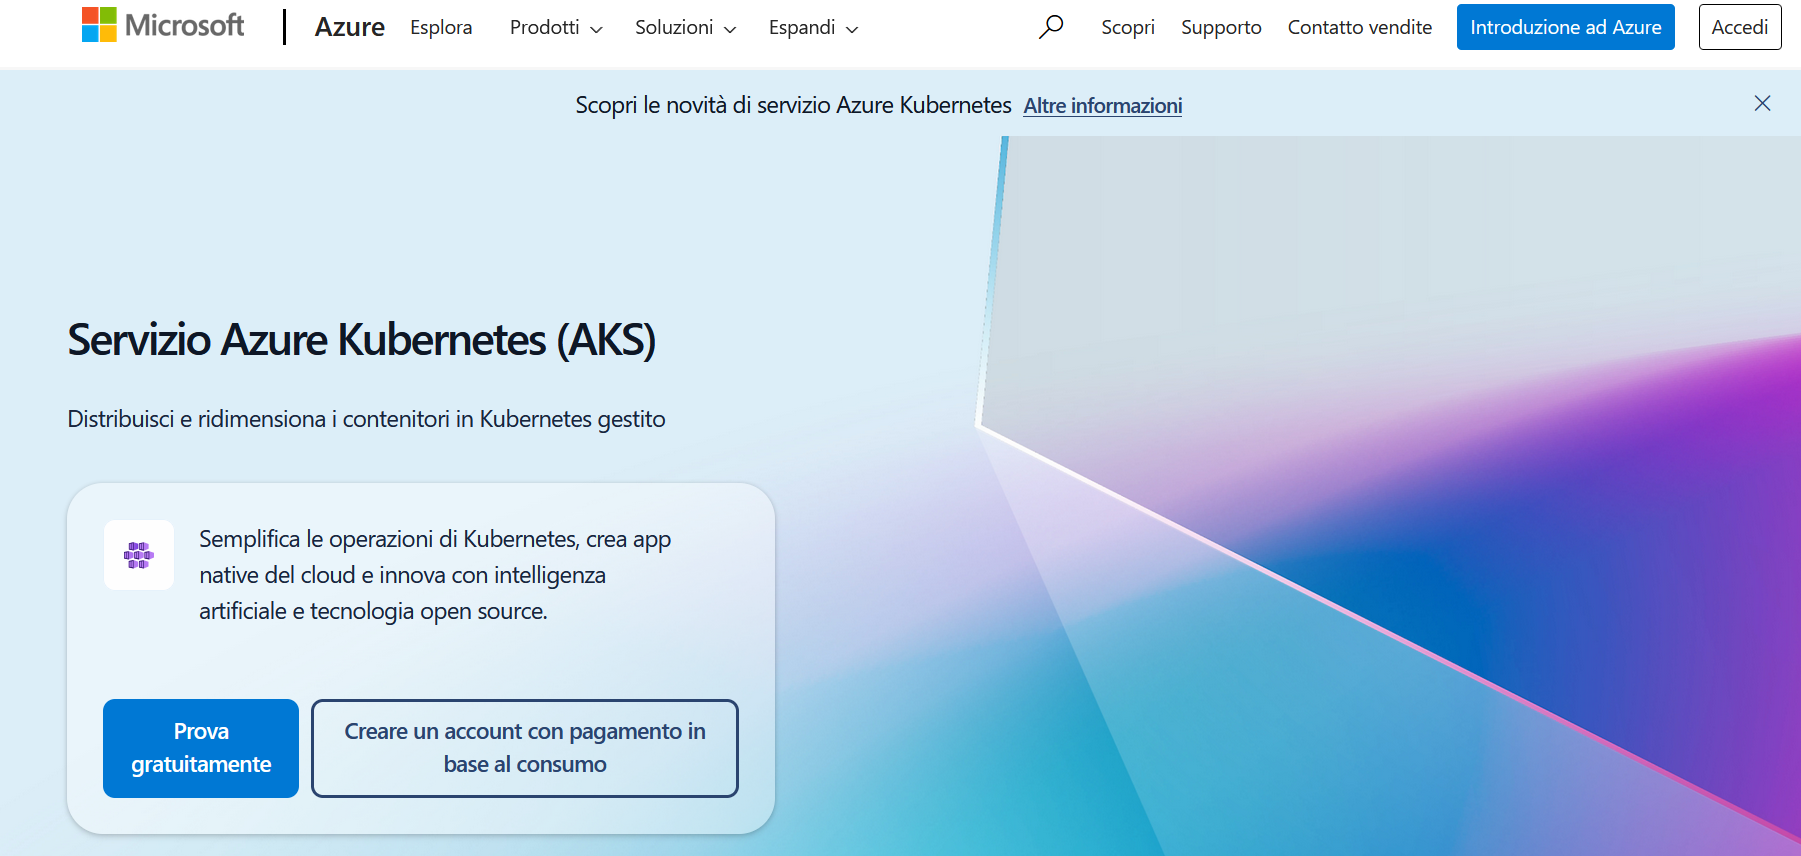1801x856 pixels.
Task: Open the Supporto link
Action: pos(1221,27)
